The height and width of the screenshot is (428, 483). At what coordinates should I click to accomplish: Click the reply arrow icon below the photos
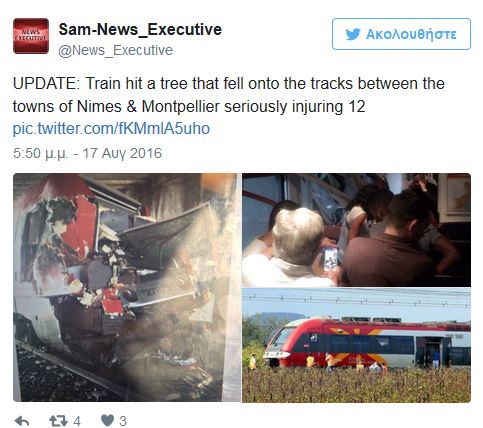pos(22,421)
